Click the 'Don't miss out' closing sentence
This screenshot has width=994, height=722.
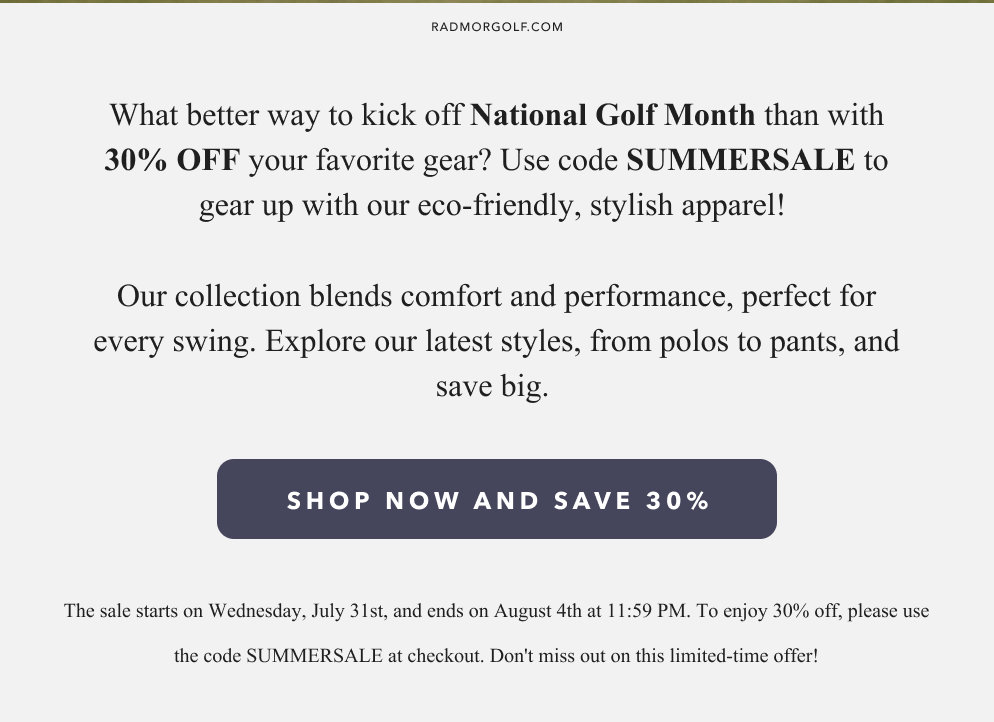coord(654,655)
